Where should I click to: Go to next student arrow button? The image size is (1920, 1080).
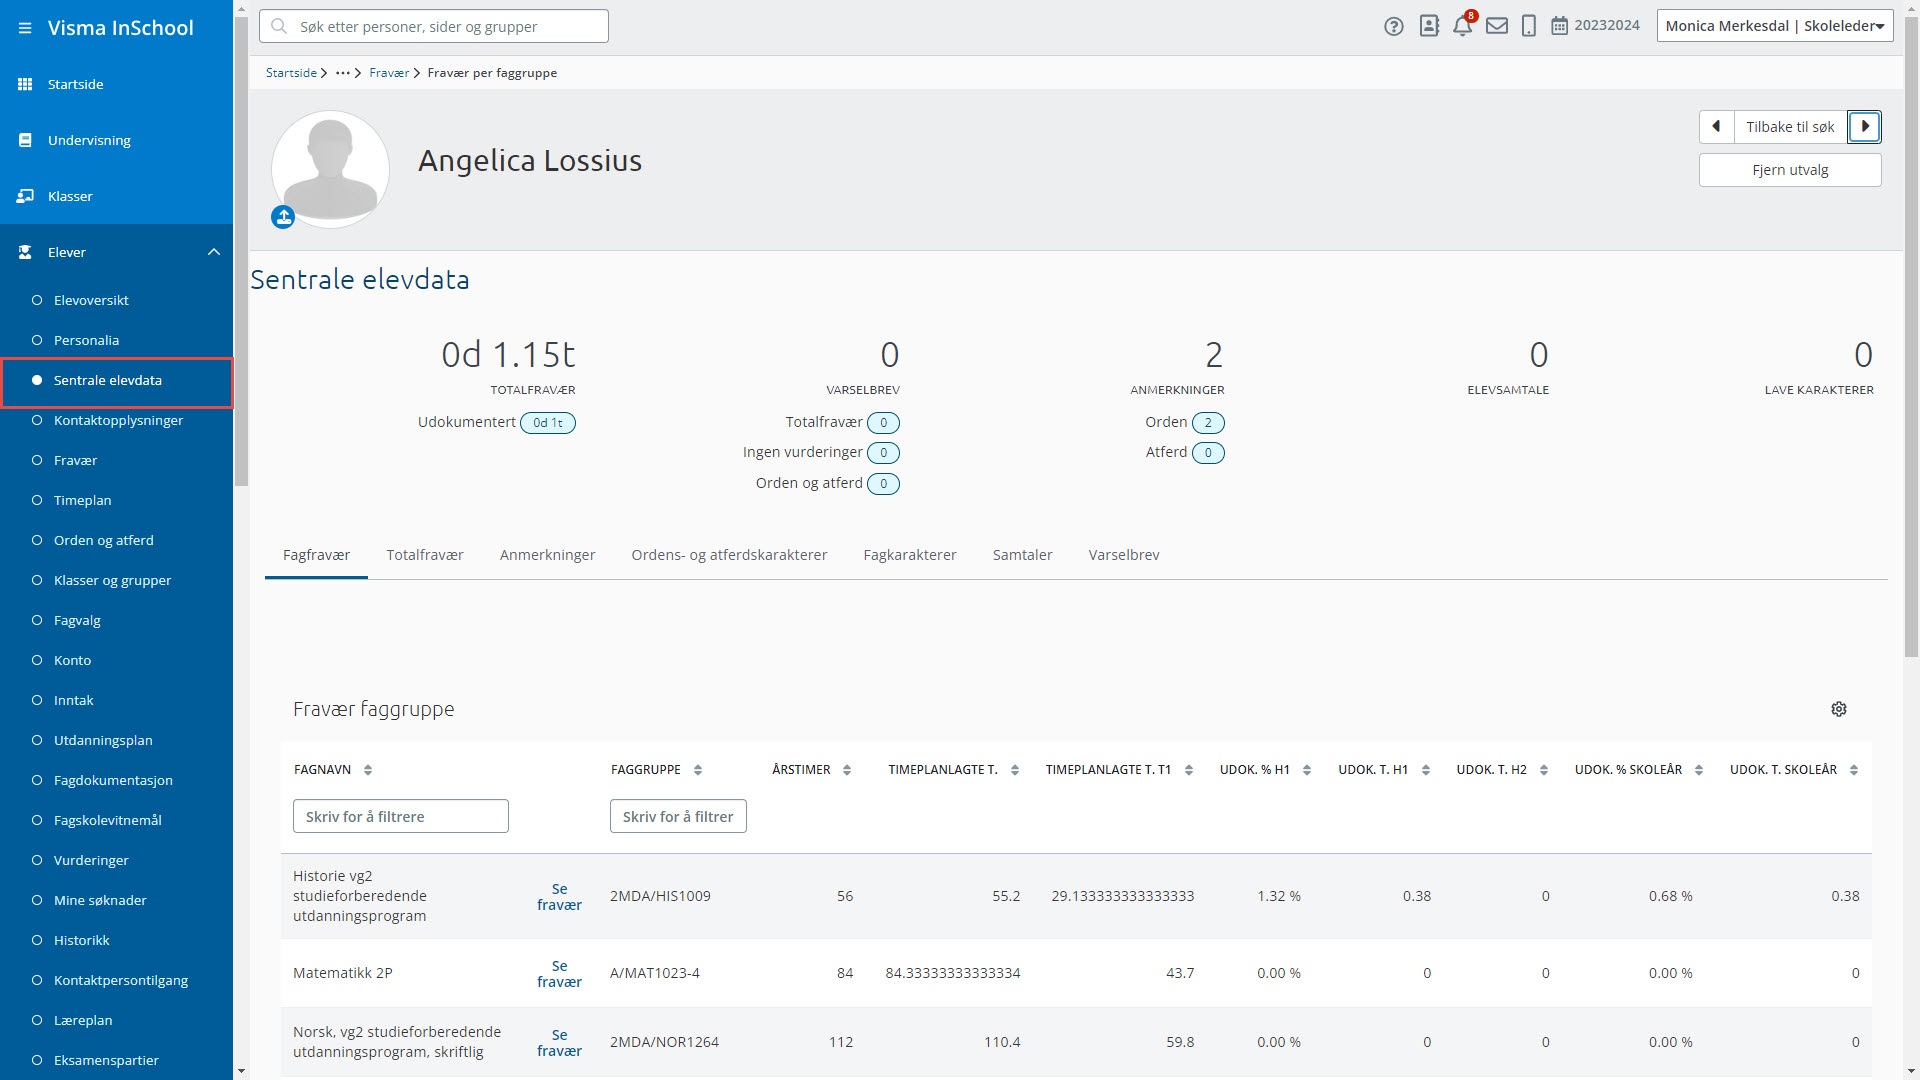coord(1864,127)
